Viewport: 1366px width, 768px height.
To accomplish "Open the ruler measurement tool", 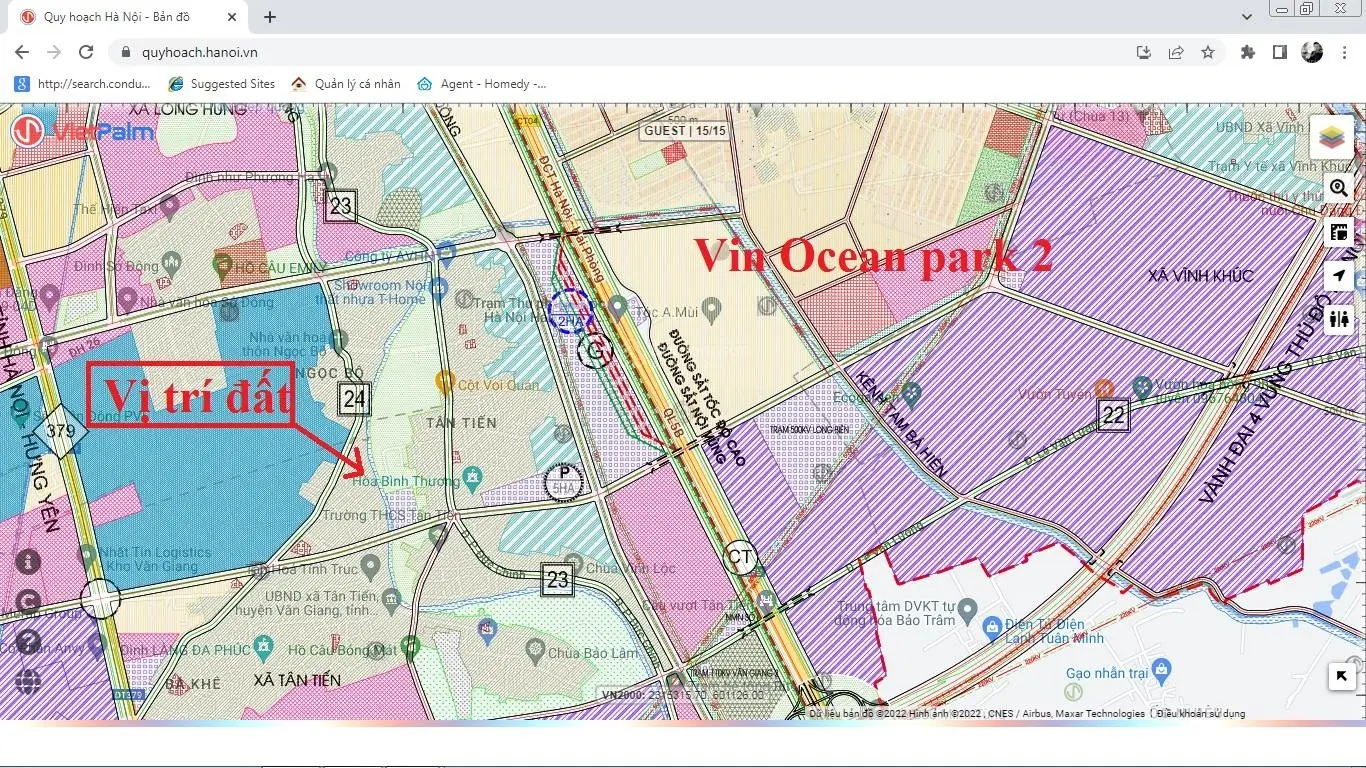I will (x=1339, y=232).
